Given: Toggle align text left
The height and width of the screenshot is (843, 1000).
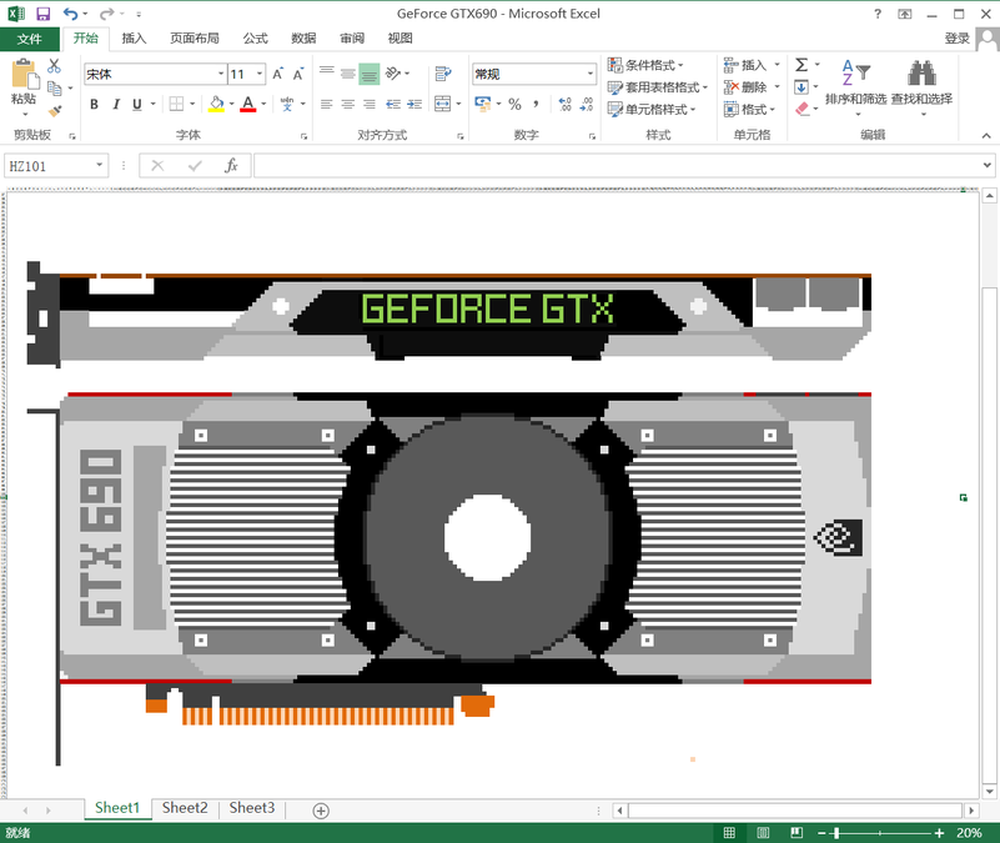Looking at the screenshot, I should click(327, 104).
